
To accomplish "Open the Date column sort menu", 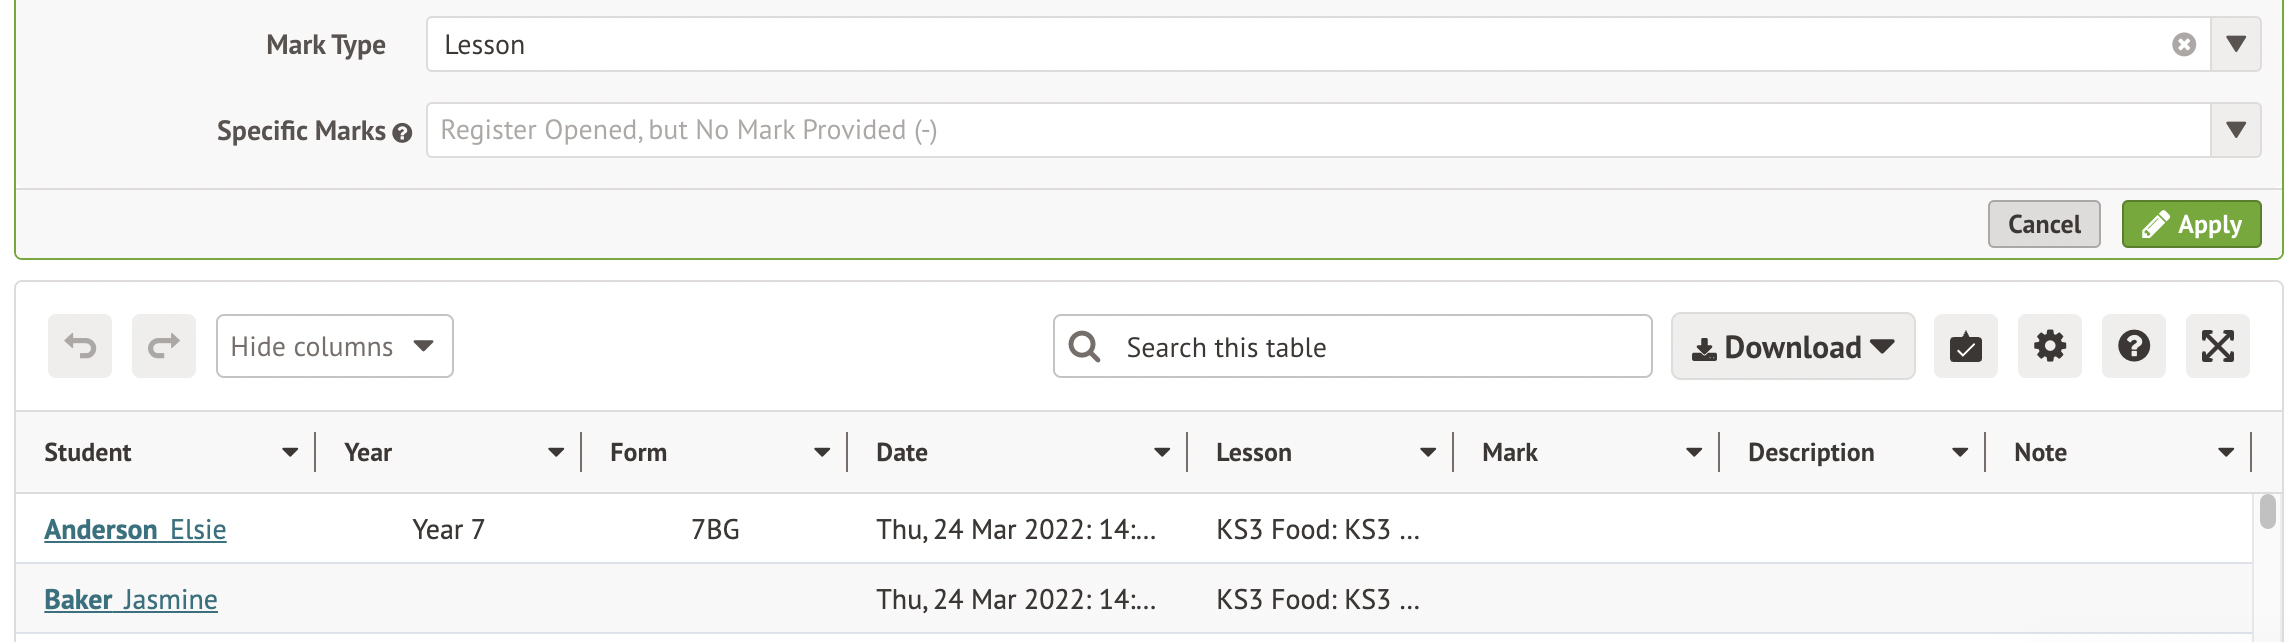I will (1162, 453).
